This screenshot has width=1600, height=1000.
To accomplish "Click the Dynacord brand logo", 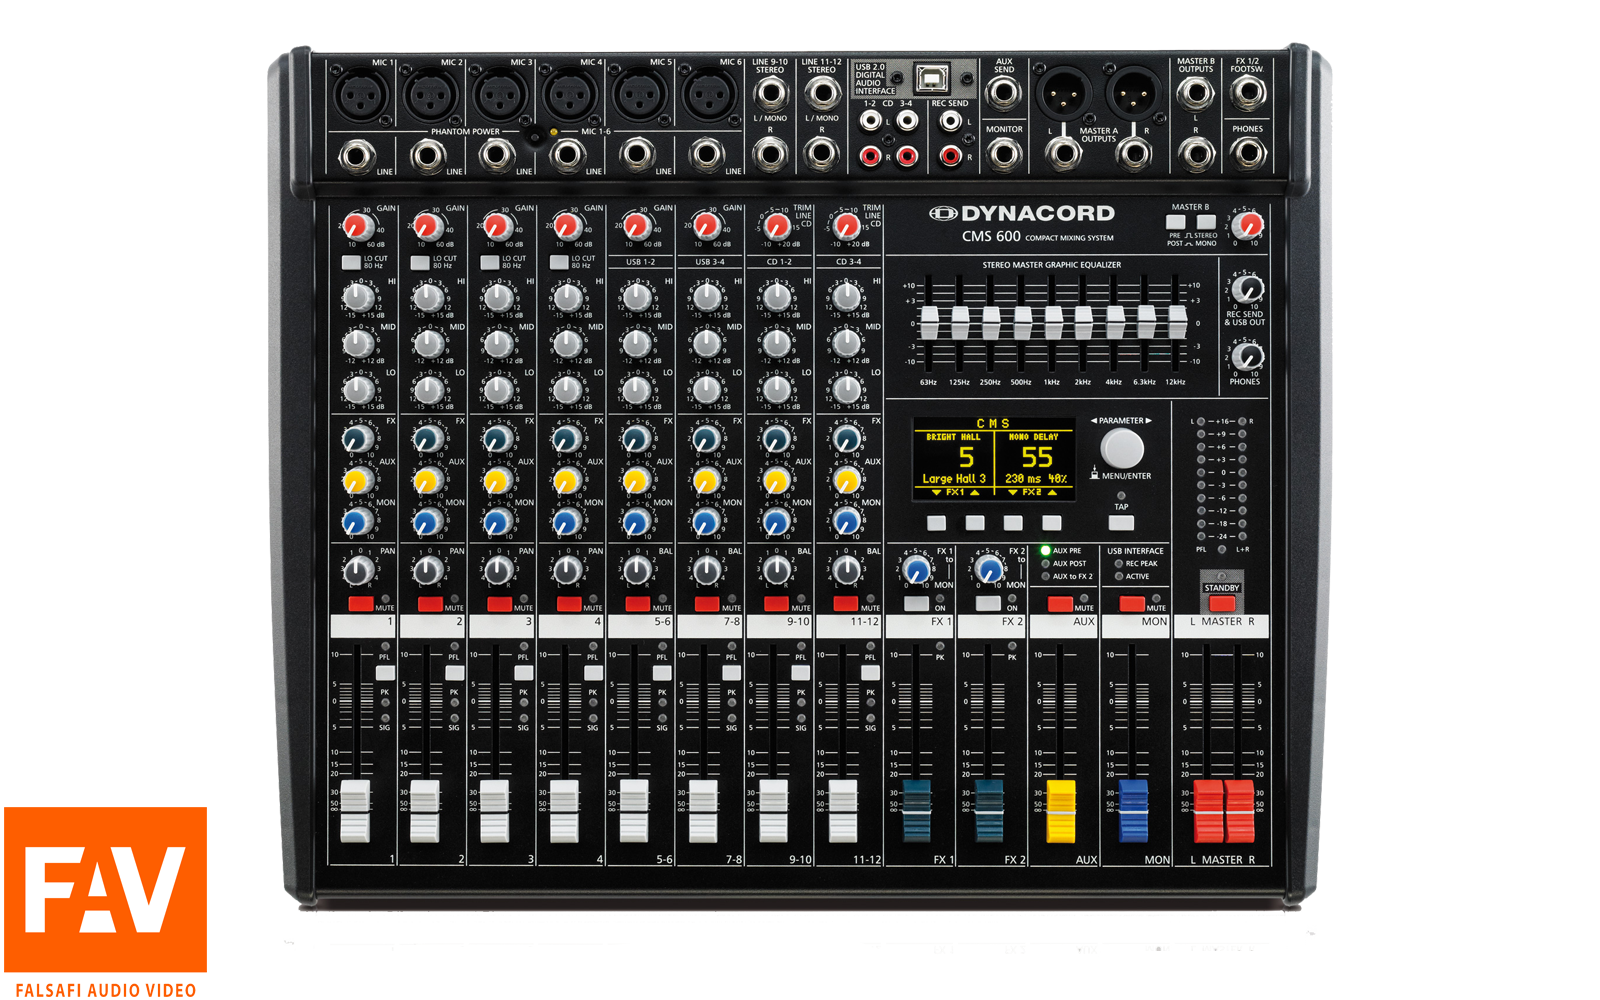I will [x=1022, y=213].
